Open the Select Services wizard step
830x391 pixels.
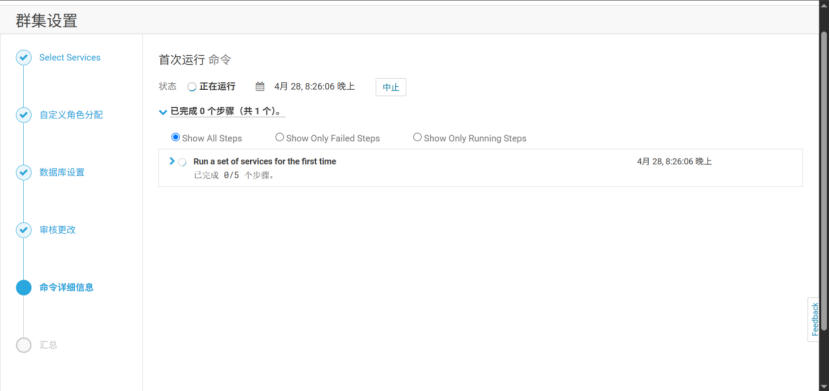70,58
